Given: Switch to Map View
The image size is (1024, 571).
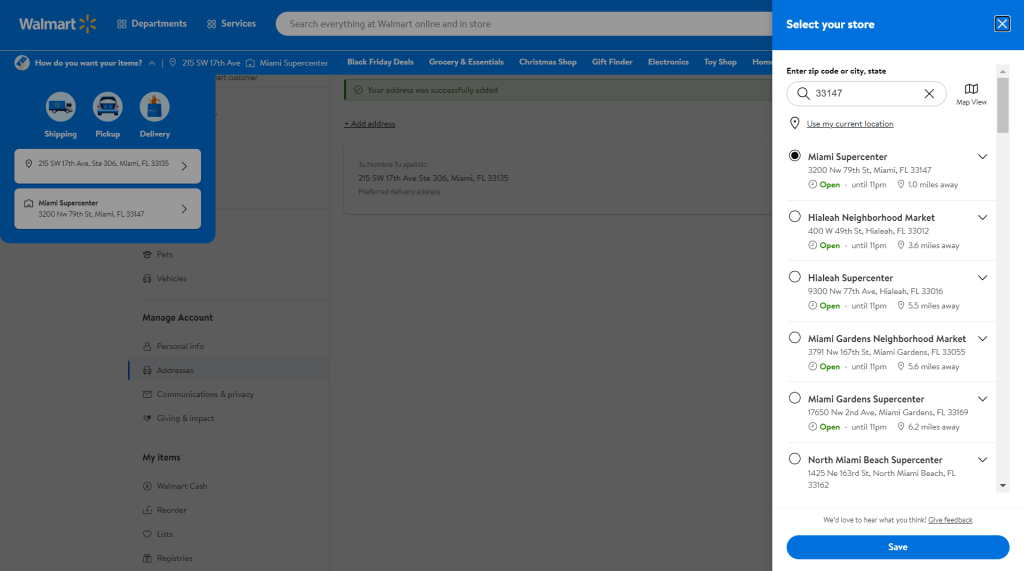Looking at the screenshot, I should [971, 94].
